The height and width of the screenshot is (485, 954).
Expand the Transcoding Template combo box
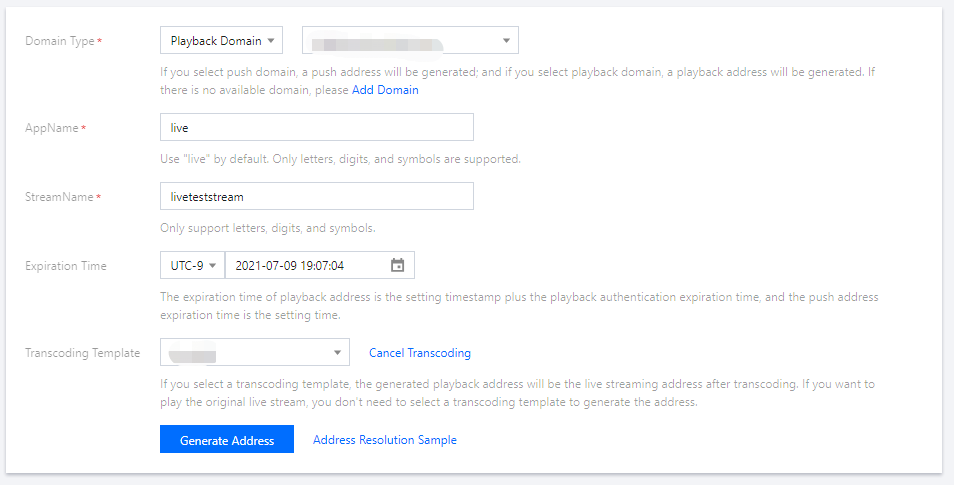(x=254, y=352)
